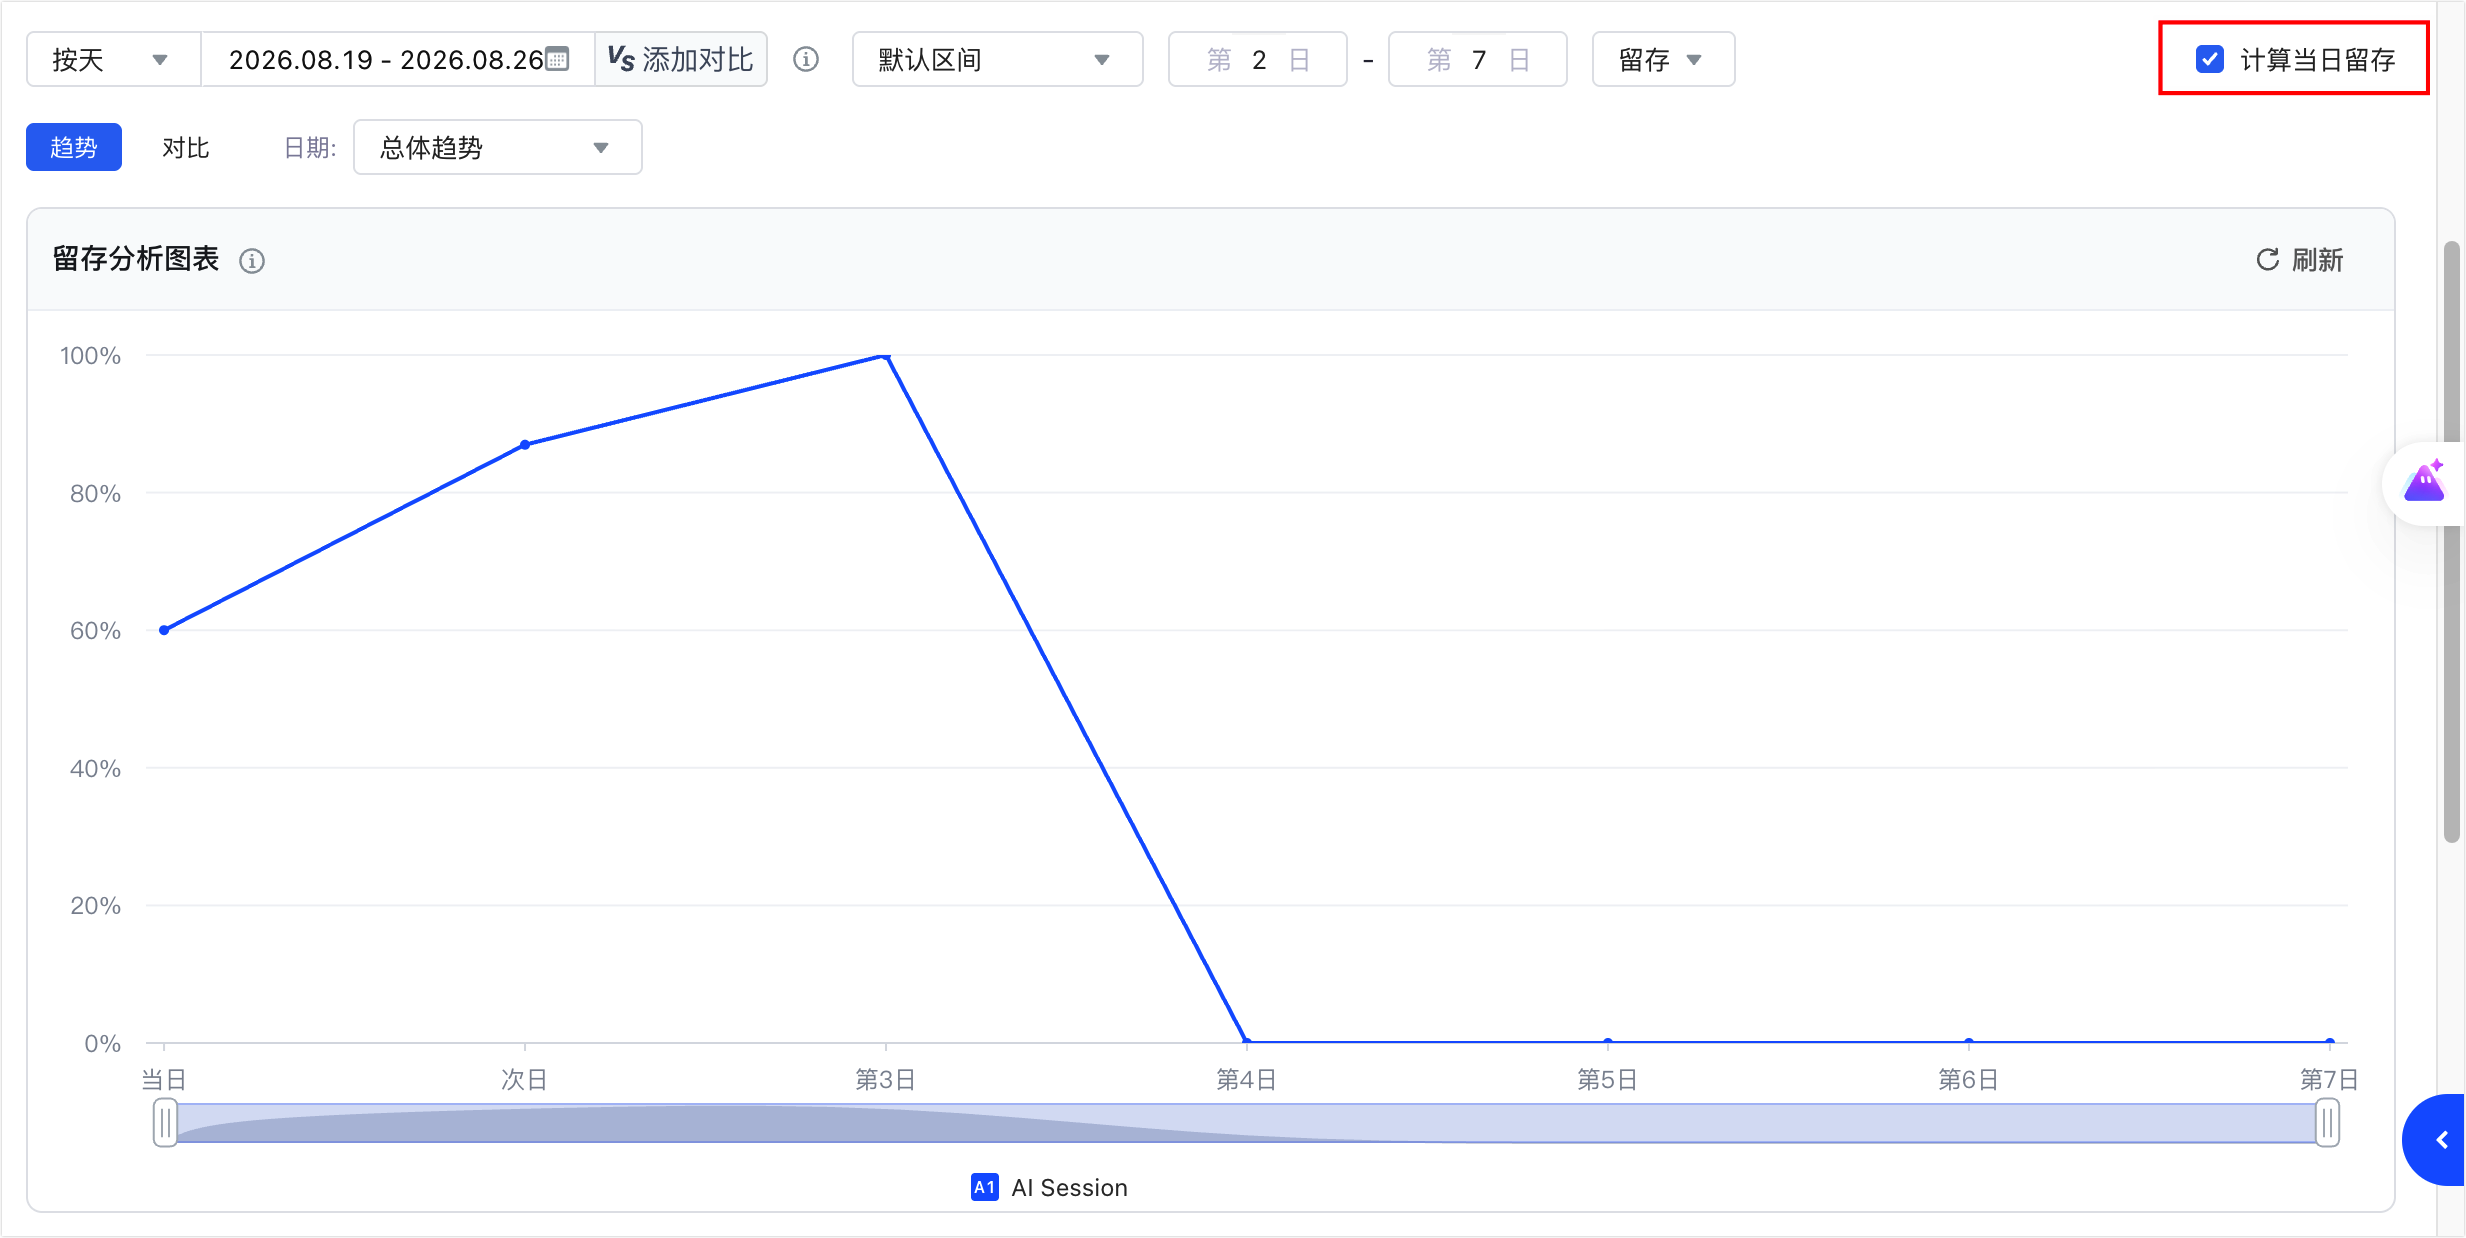Screen dimensions: 2466x1238
Task: Open the purple AI assistant icon
Action: click(x=2425, y=483)
